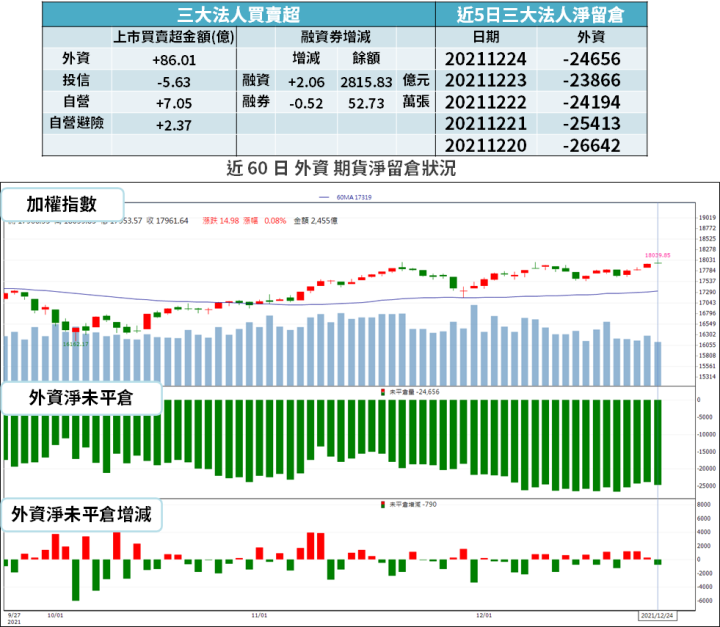The width and height of the screenshot is (720, 627).
Task: Select the 融資 row label
Action: 256,80
